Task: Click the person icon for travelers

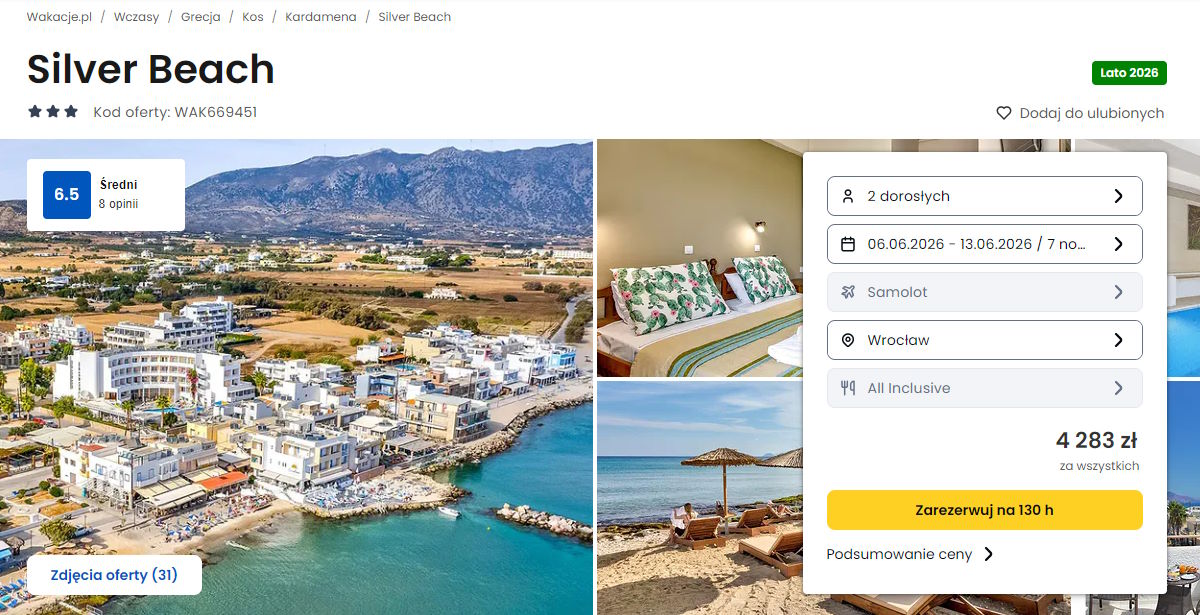Action: pos(848,196)
